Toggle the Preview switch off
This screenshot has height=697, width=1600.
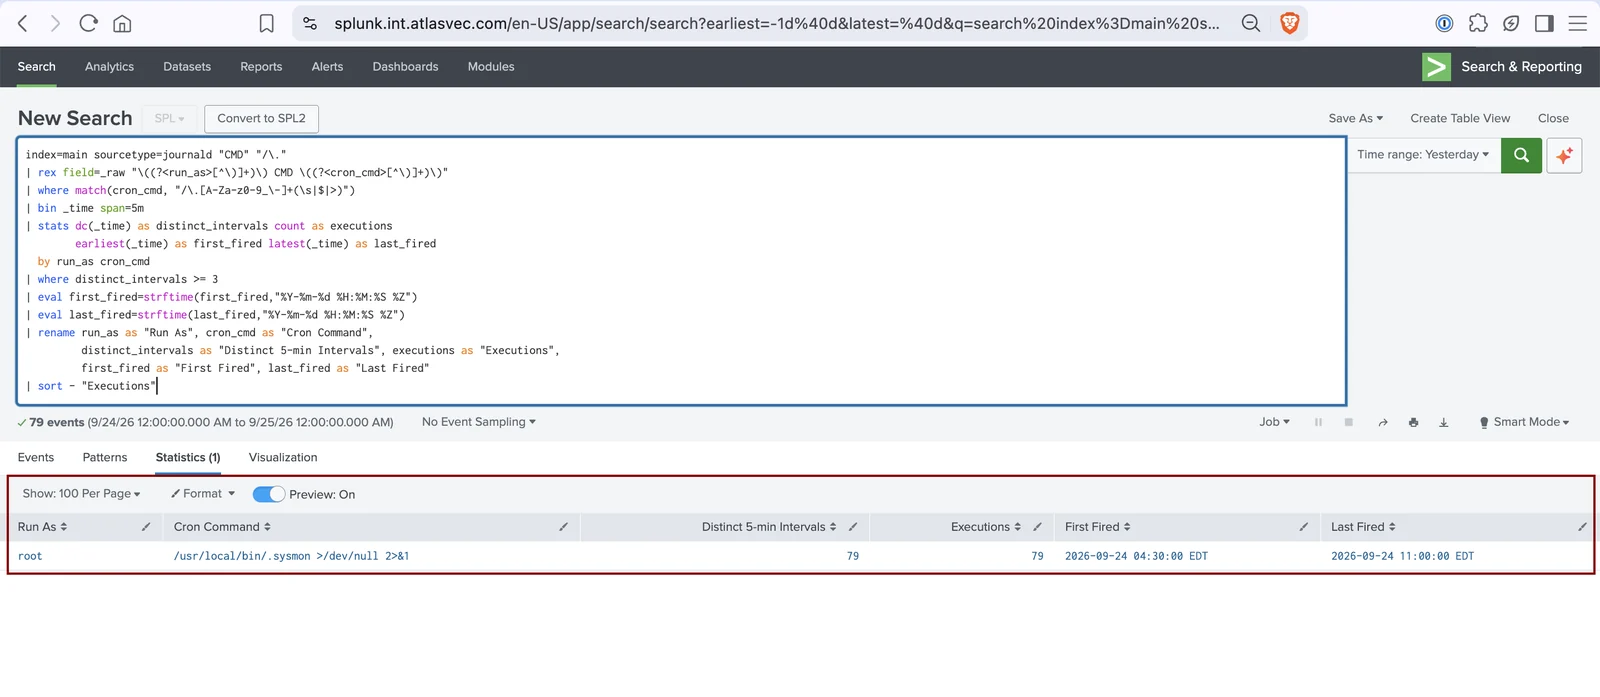point(269,494)
